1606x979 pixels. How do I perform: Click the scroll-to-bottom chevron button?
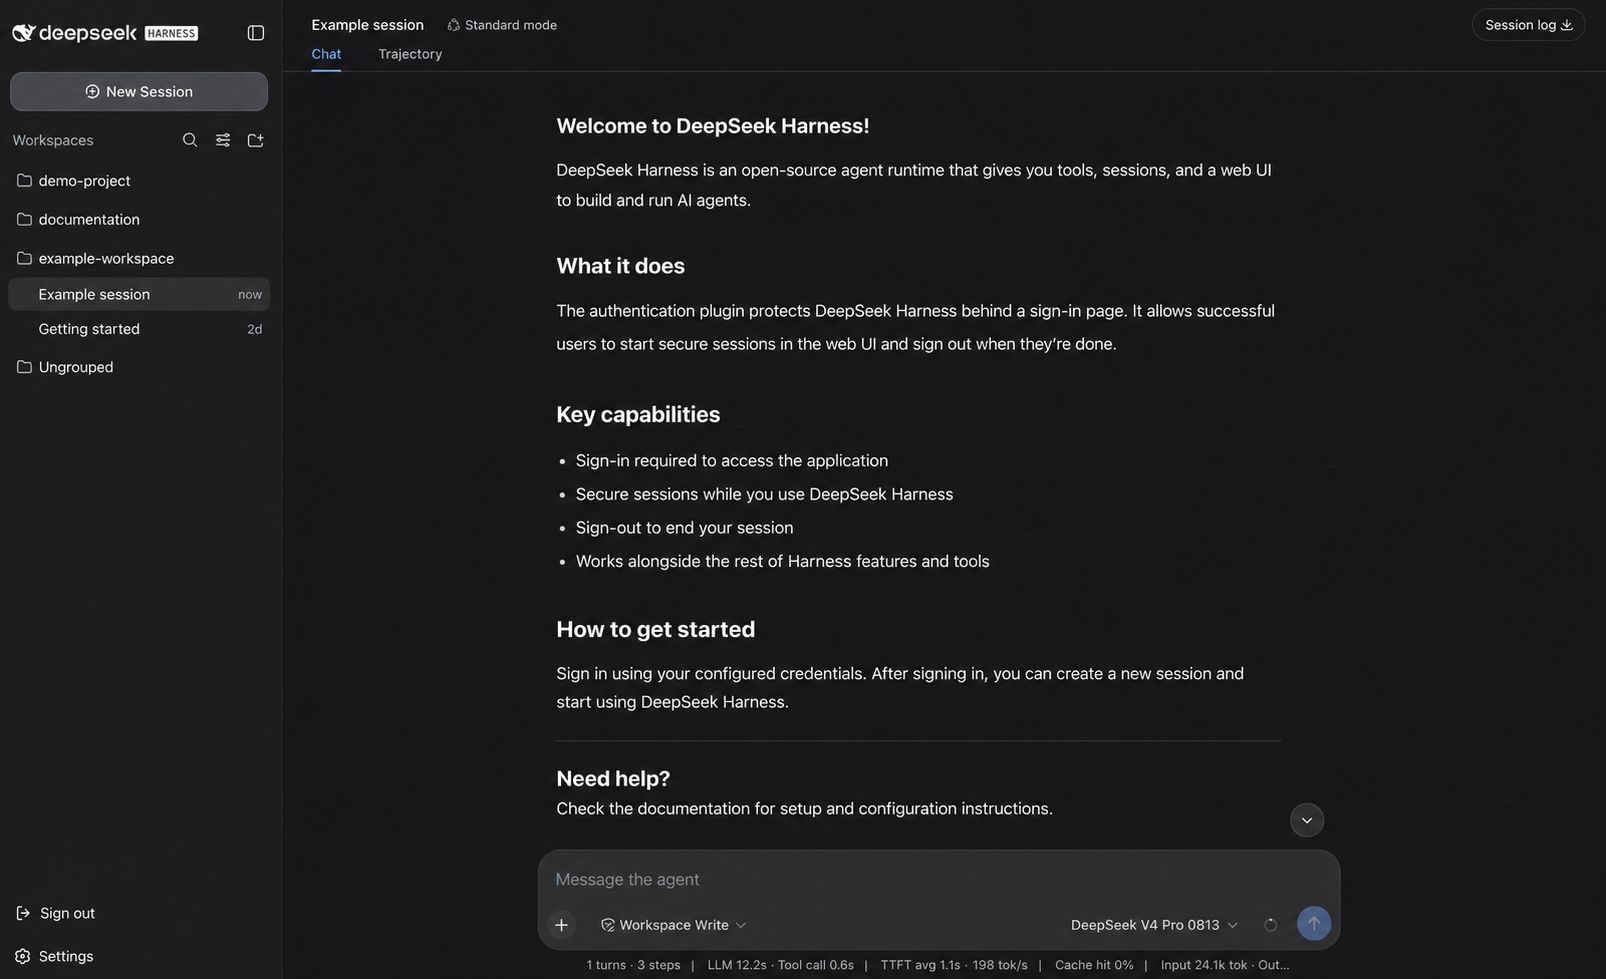[x=1307, y=820]
